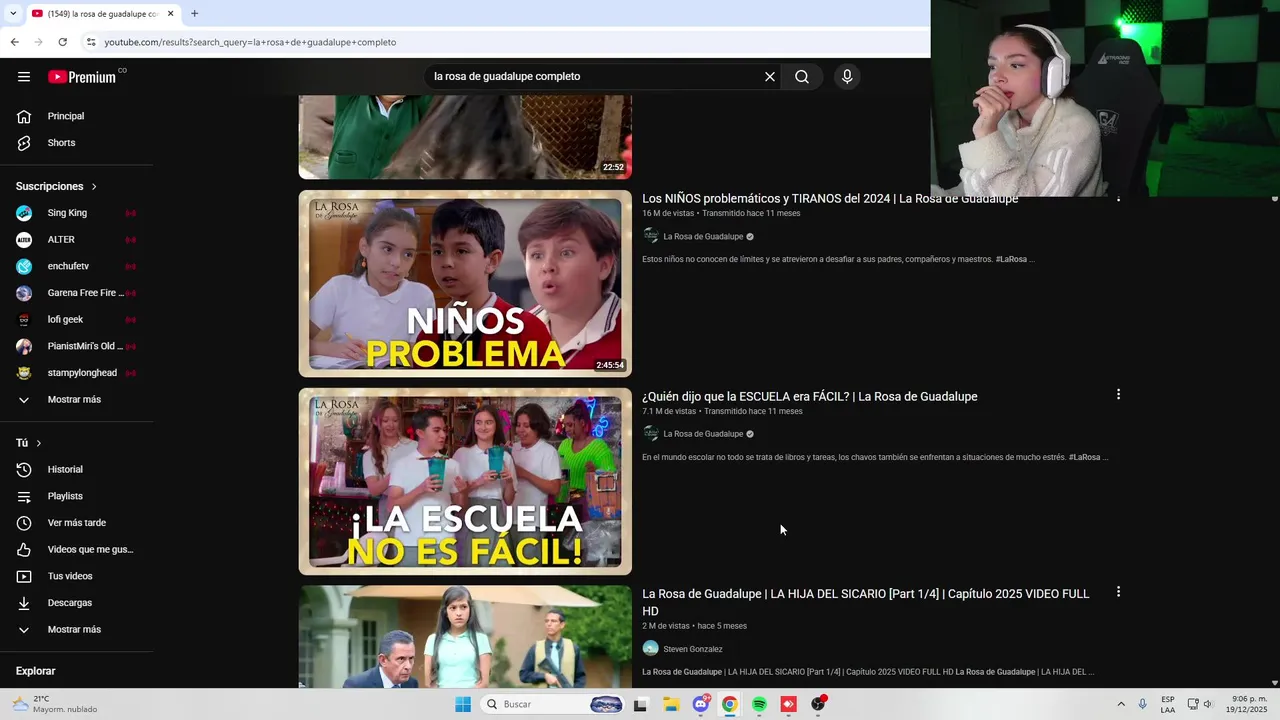Open title Los NIÑOS problemáticos y TIRANOS
Screen dimensions: 1280x720
tap(830, 199)
